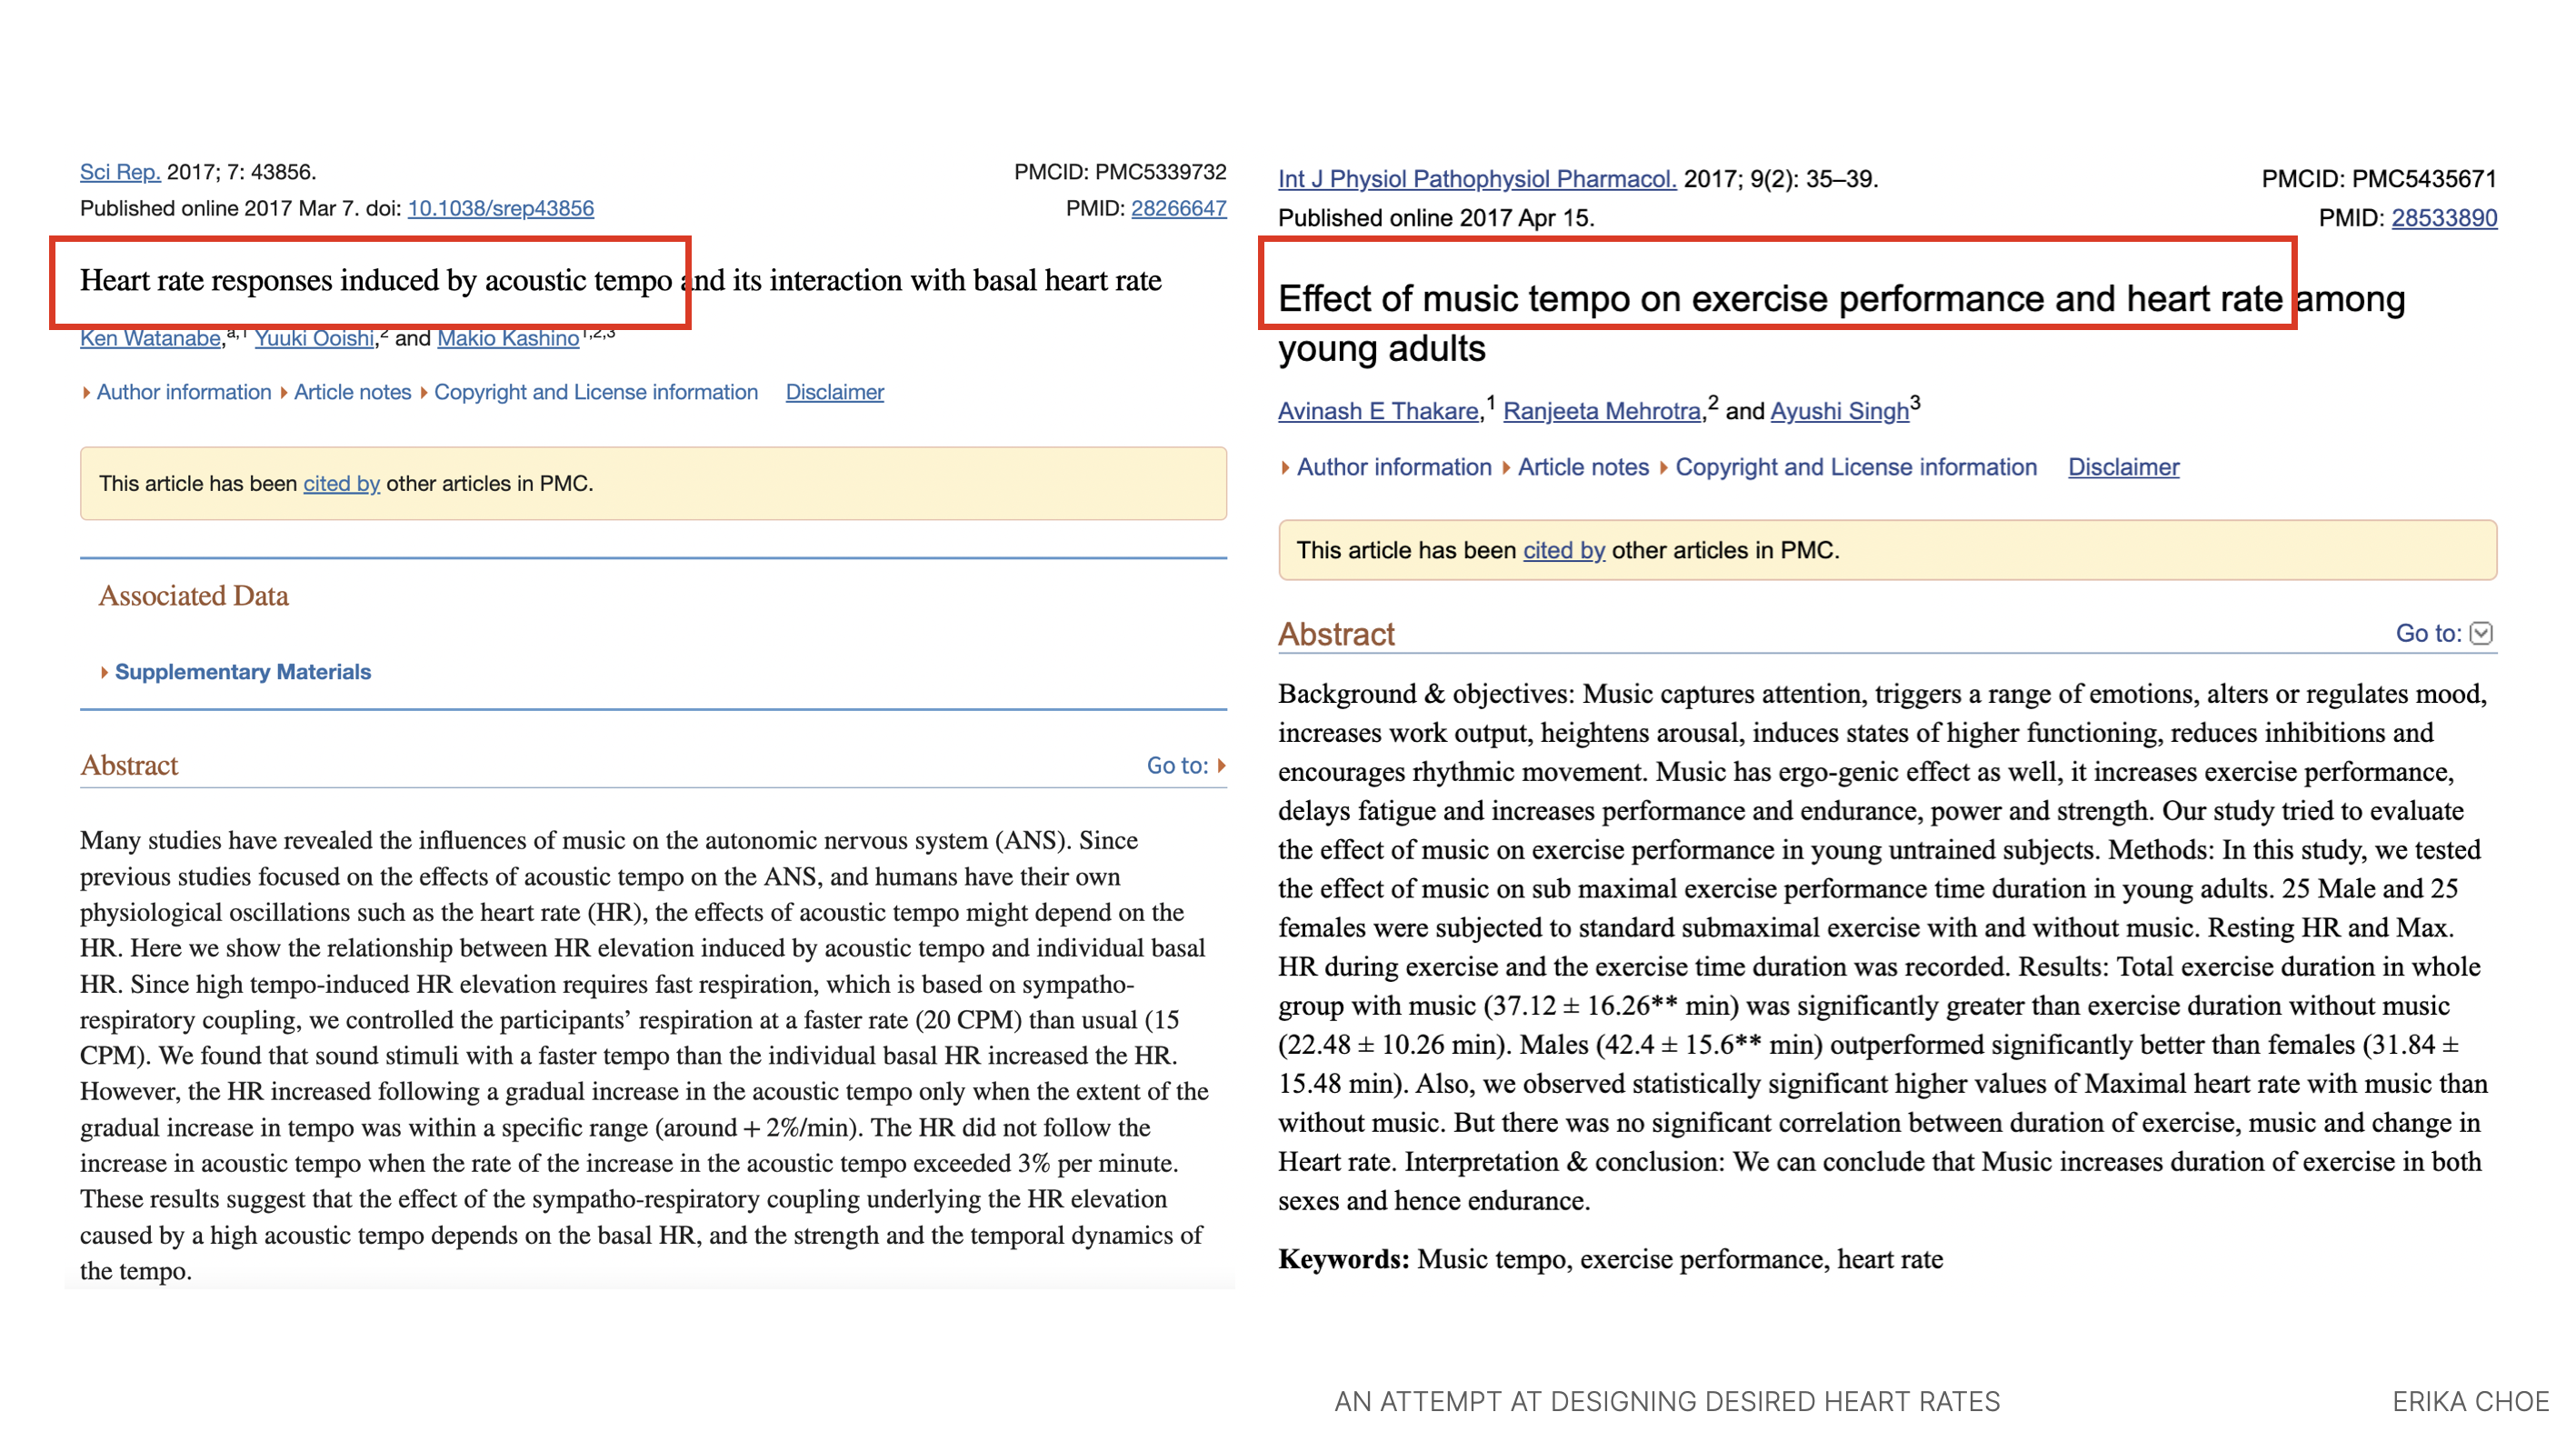Open Disclaimer link in left article

coord(834,392)
